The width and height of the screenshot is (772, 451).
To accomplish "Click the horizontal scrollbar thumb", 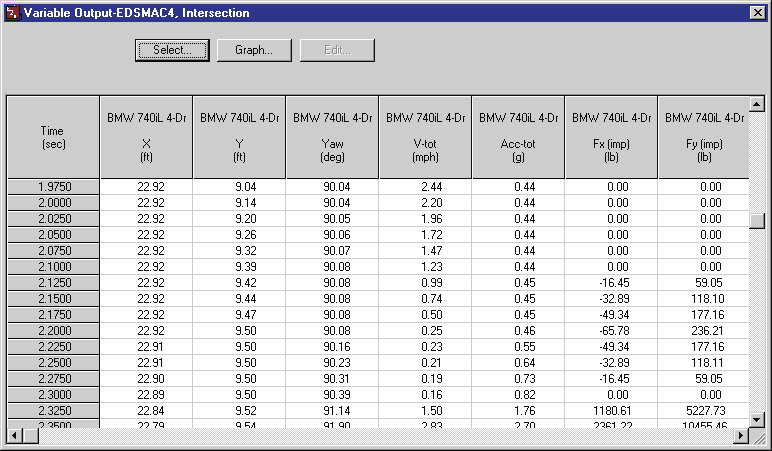I will [31, 435].
